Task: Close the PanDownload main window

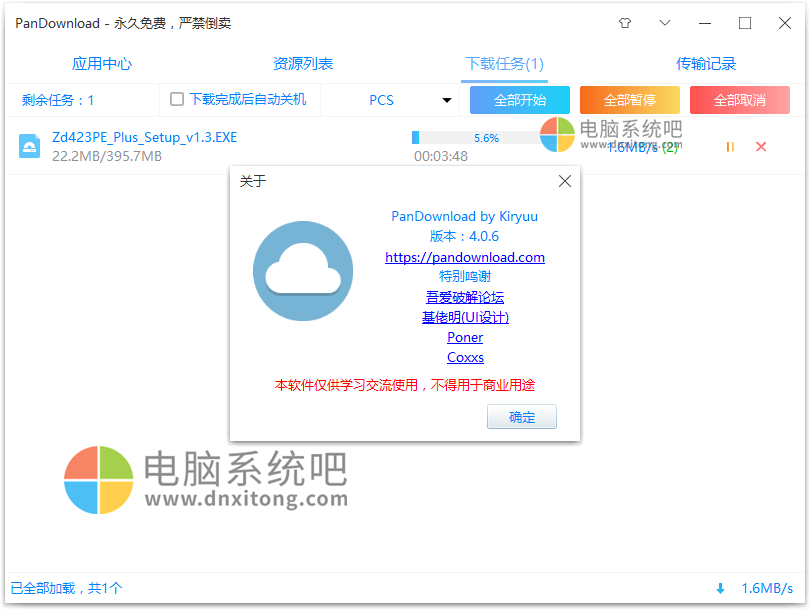Action: point(785,23)
